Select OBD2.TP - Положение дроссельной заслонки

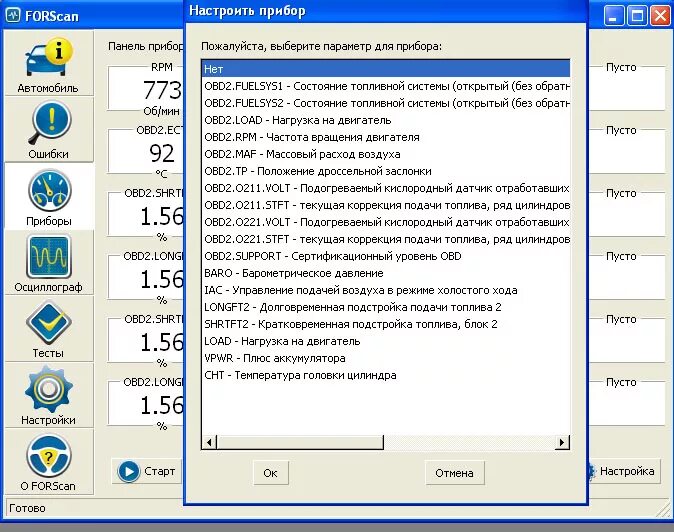tap(386, 171)
